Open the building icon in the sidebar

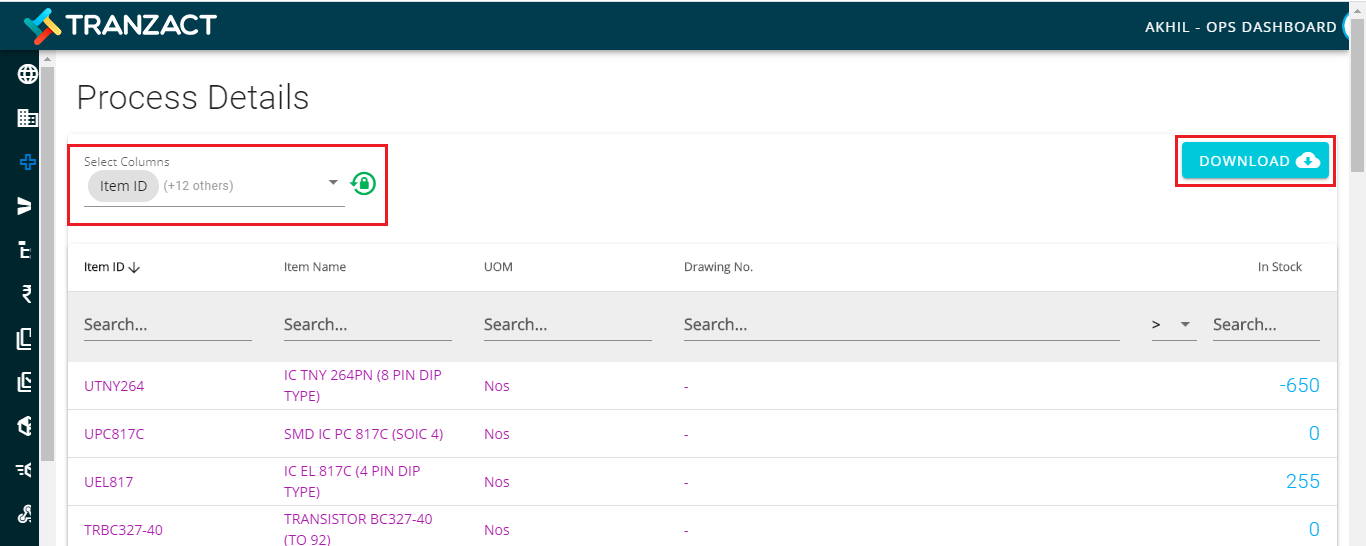27,118
